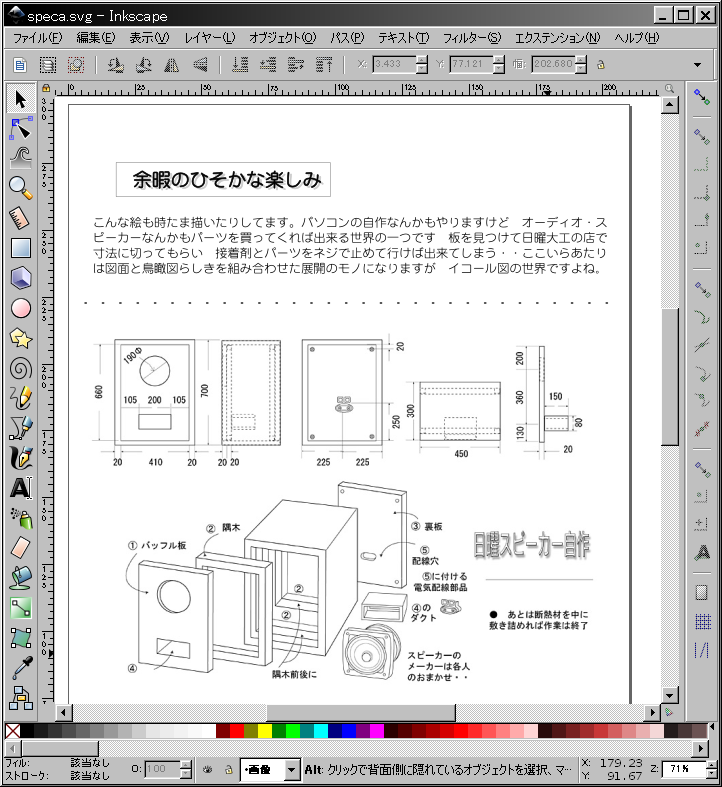Flip selection horizontally
The image size is (722, 787).
(x=172, y=65)
